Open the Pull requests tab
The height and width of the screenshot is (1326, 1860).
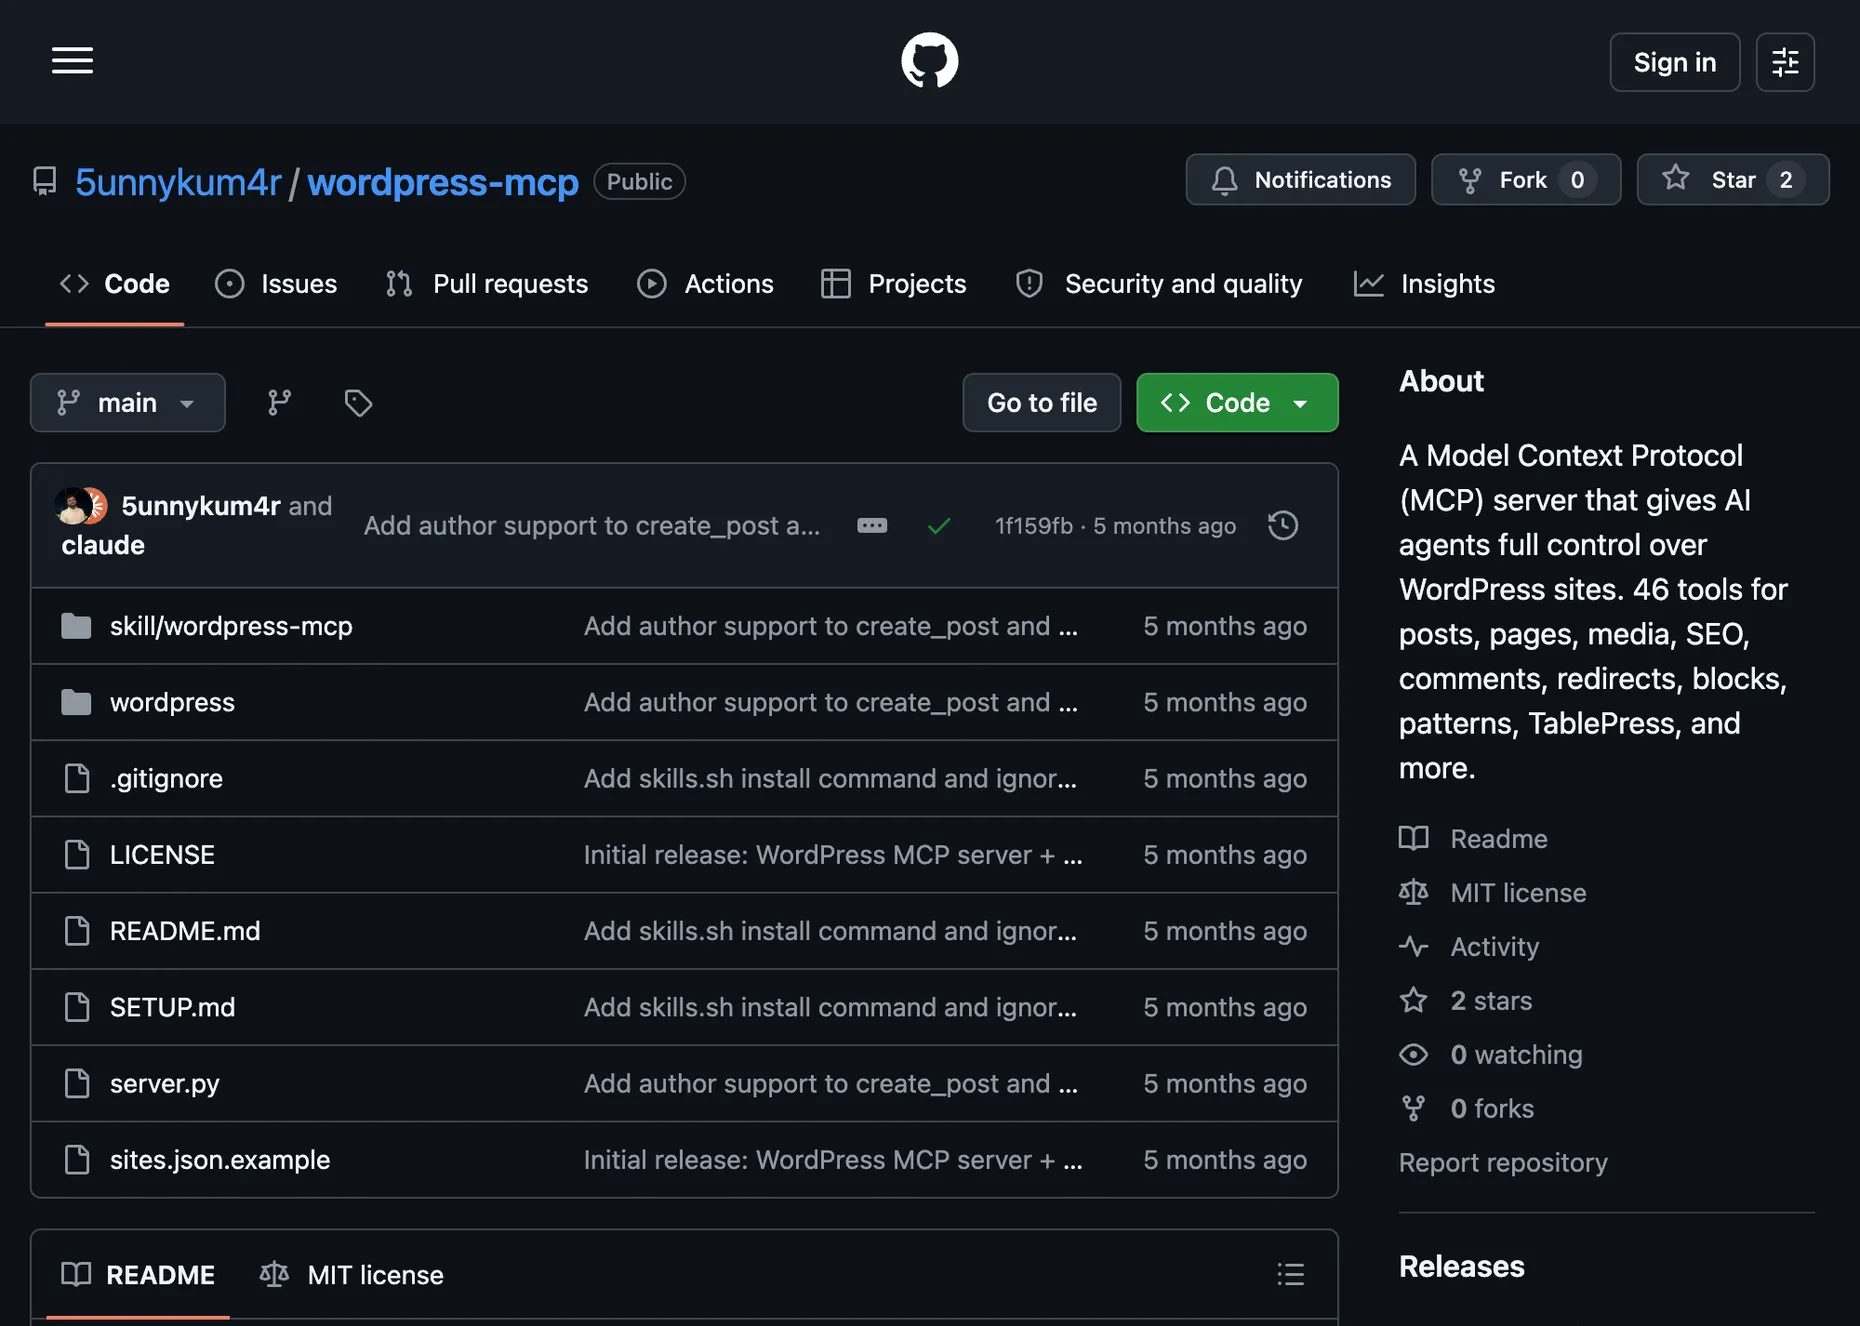(x=487, y=284)
